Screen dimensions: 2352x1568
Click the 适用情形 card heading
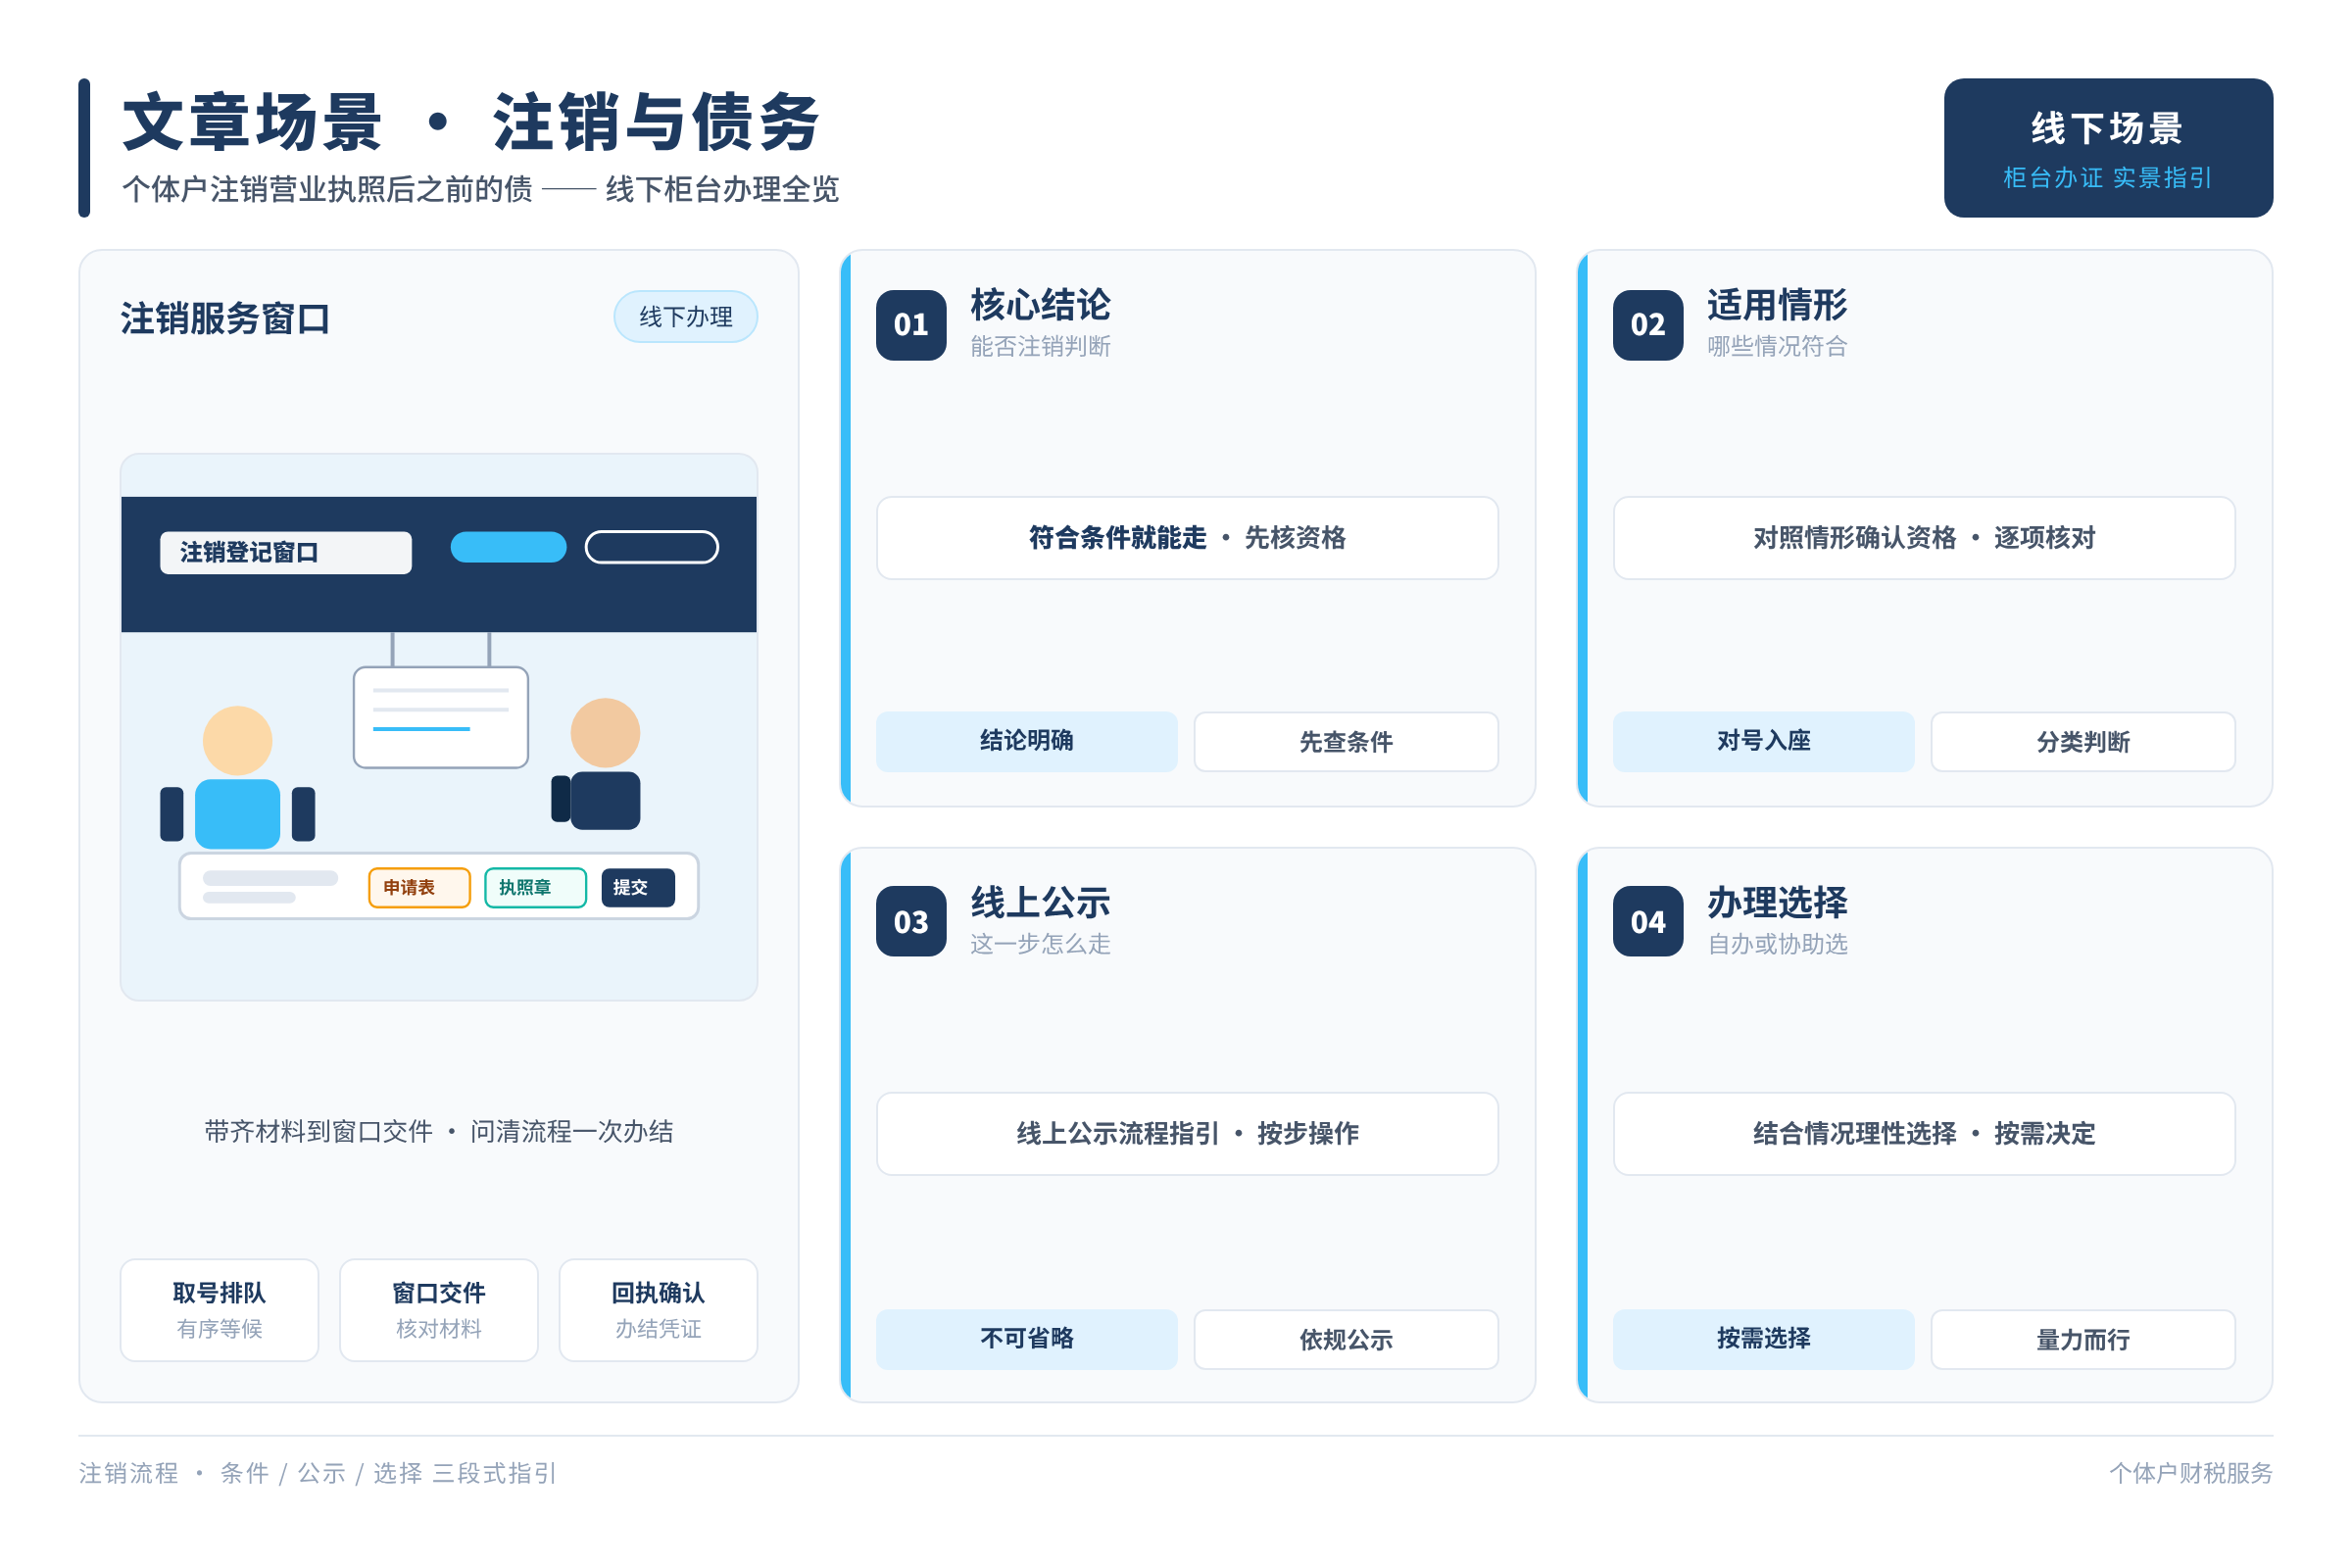click(x=1777, y=305)
